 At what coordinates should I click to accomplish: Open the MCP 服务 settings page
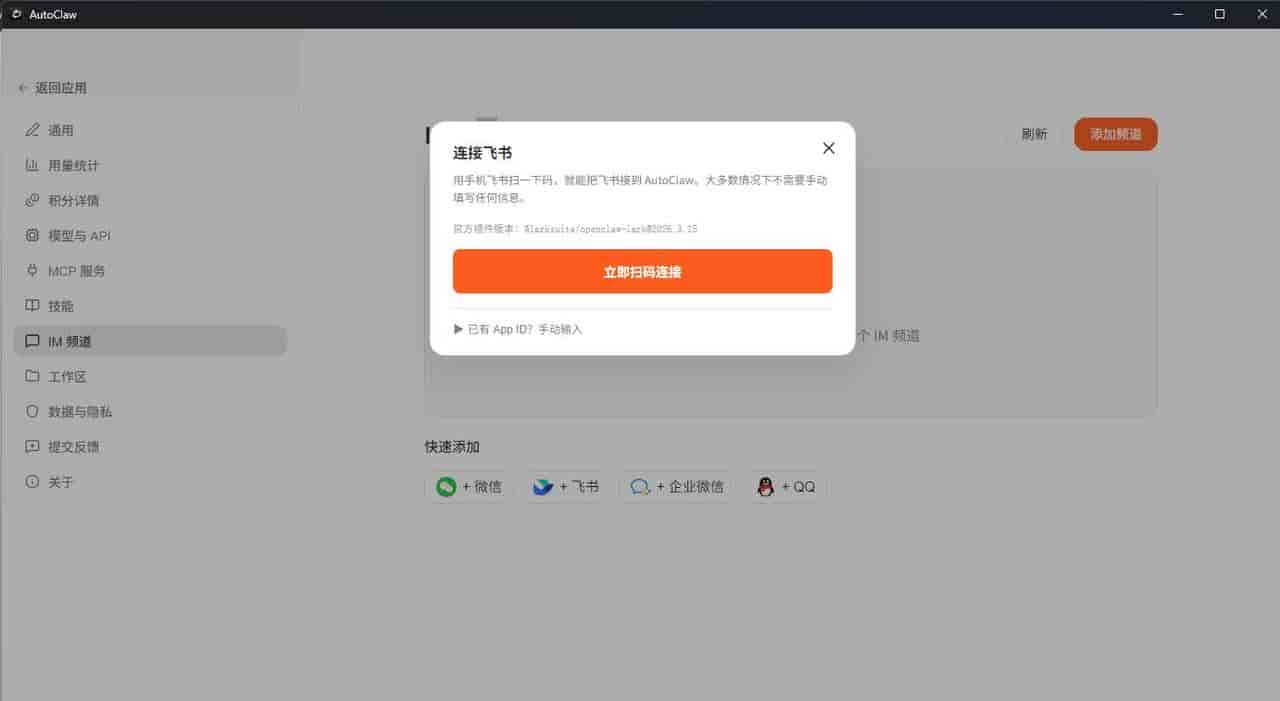(150, 271)
